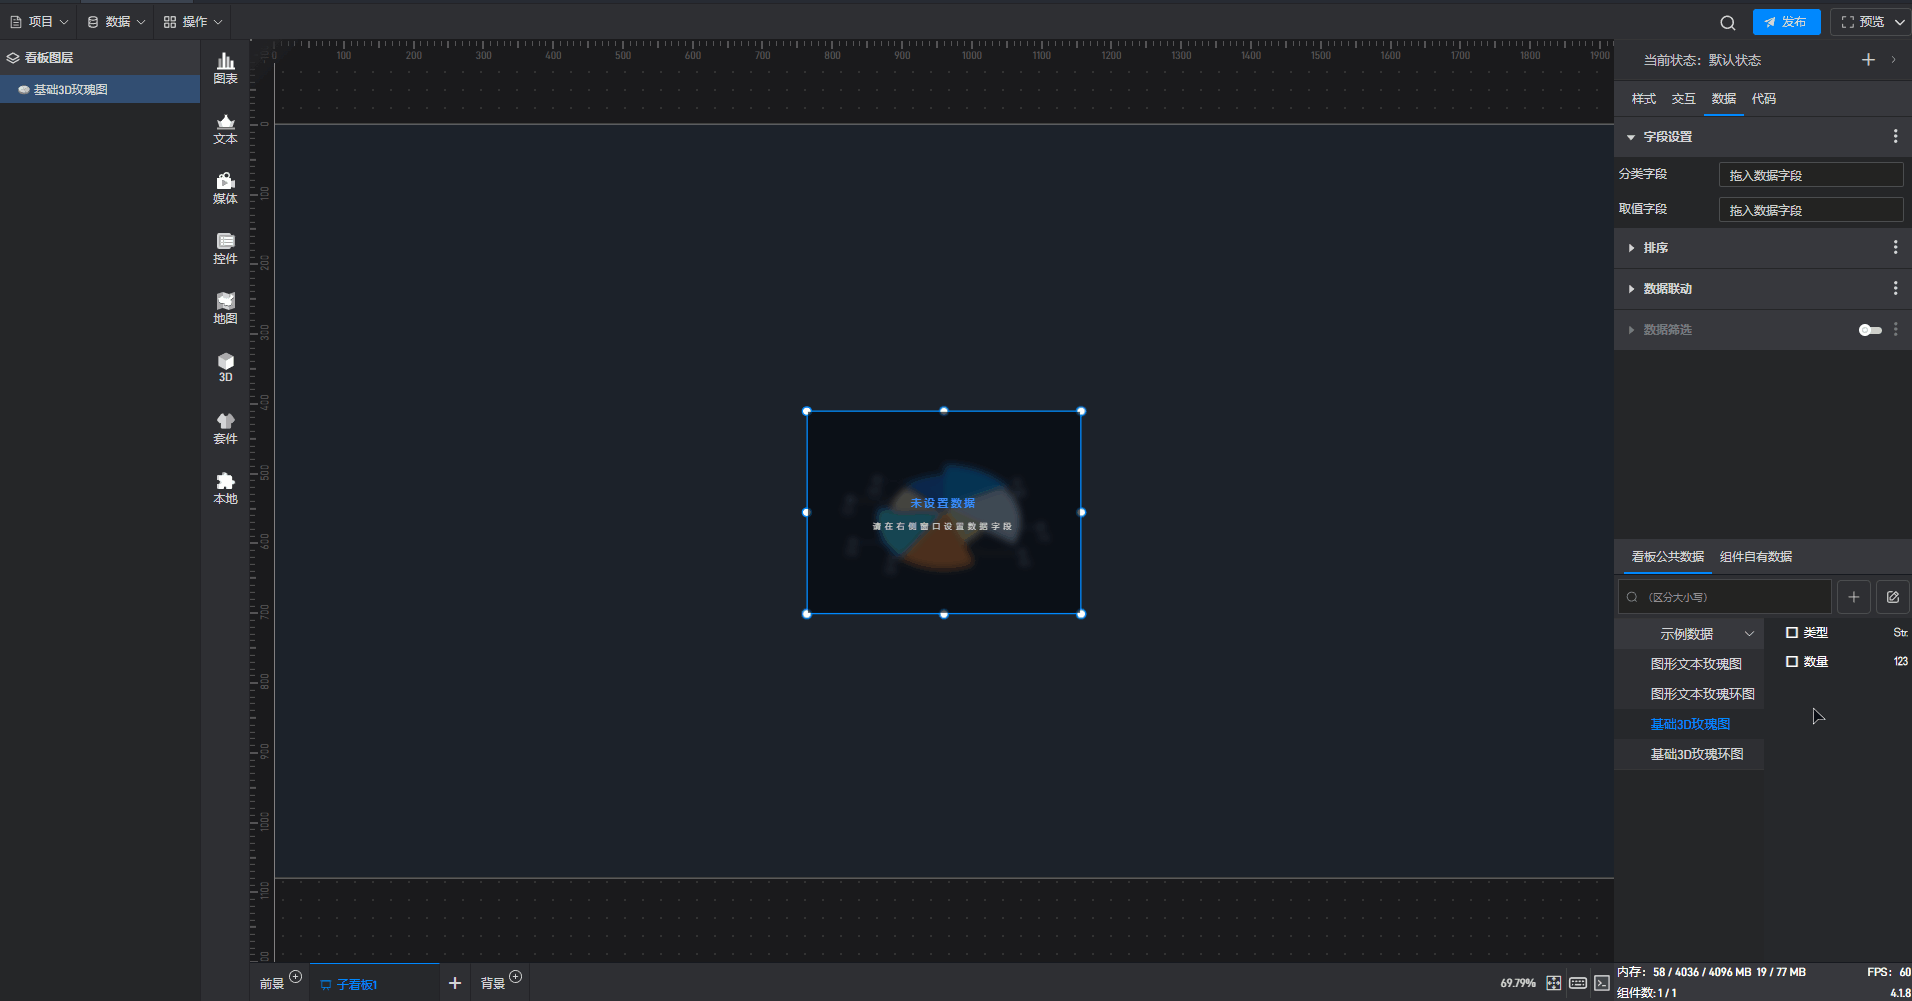The width and height of the screenshot is (1912, 1001).
Task: Open the 文本 text components icon
Action: pos(225,128)
